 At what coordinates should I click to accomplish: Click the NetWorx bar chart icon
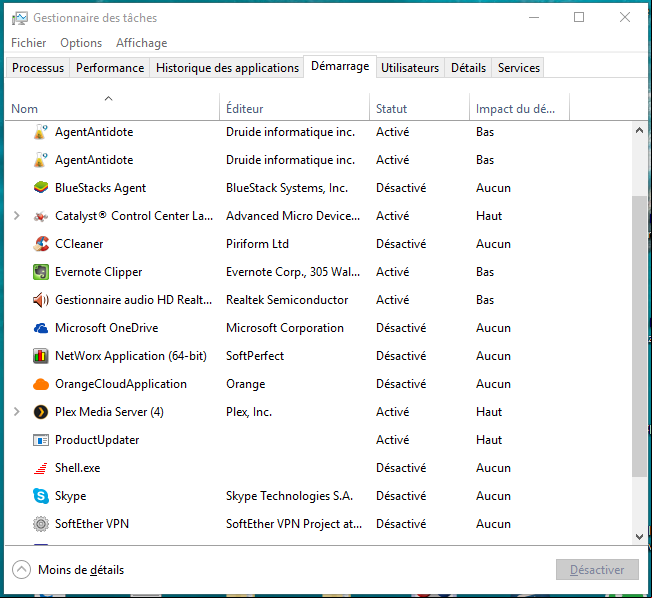pos(41,356)
